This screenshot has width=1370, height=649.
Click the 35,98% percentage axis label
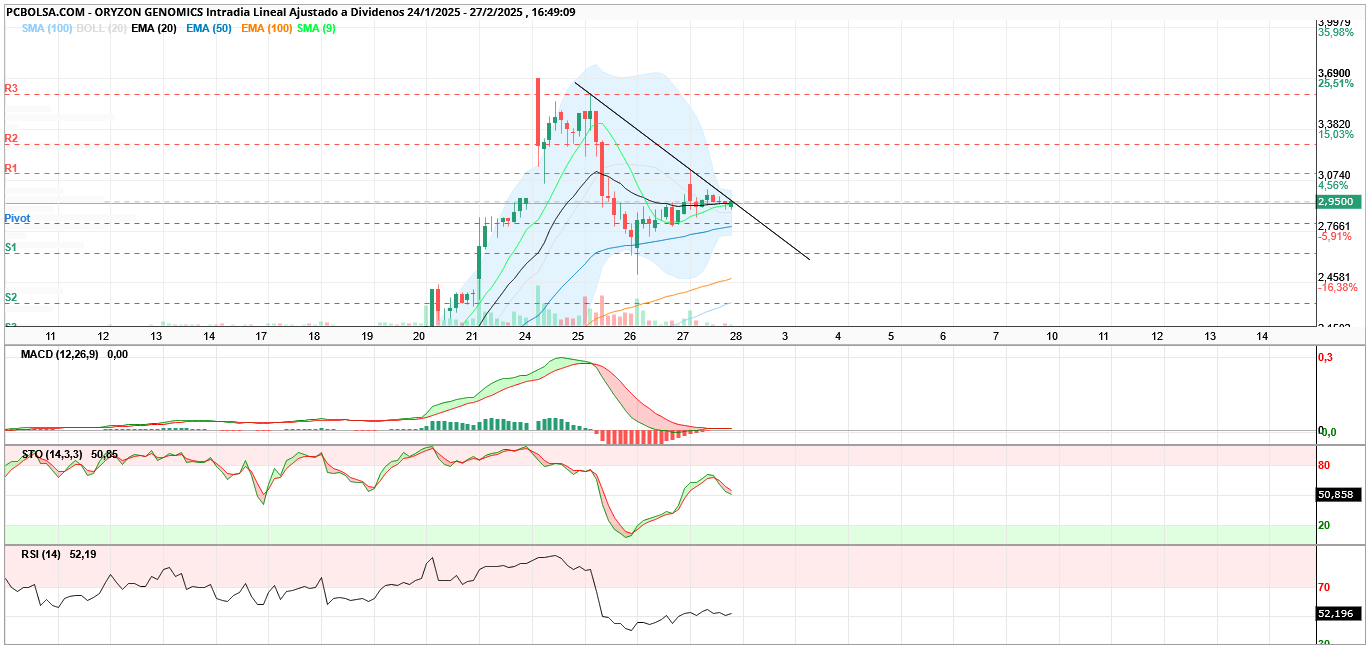pyautogui.click(x=1334, y=33)
